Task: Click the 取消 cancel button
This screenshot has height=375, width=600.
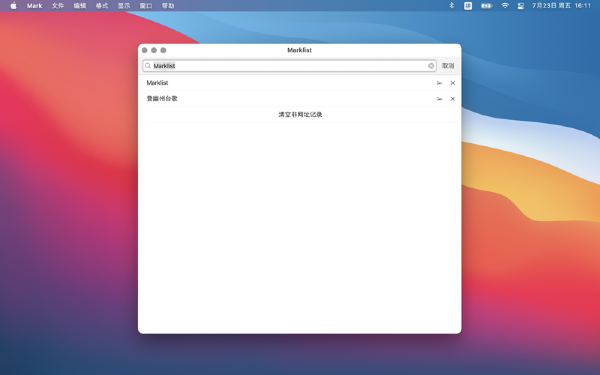Action: (x=448, y=66)
